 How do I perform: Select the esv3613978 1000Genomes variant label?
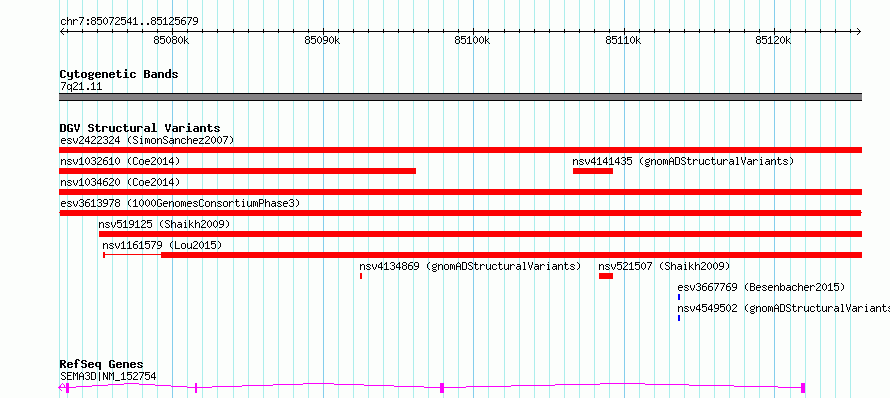click(x=179, y=203)
